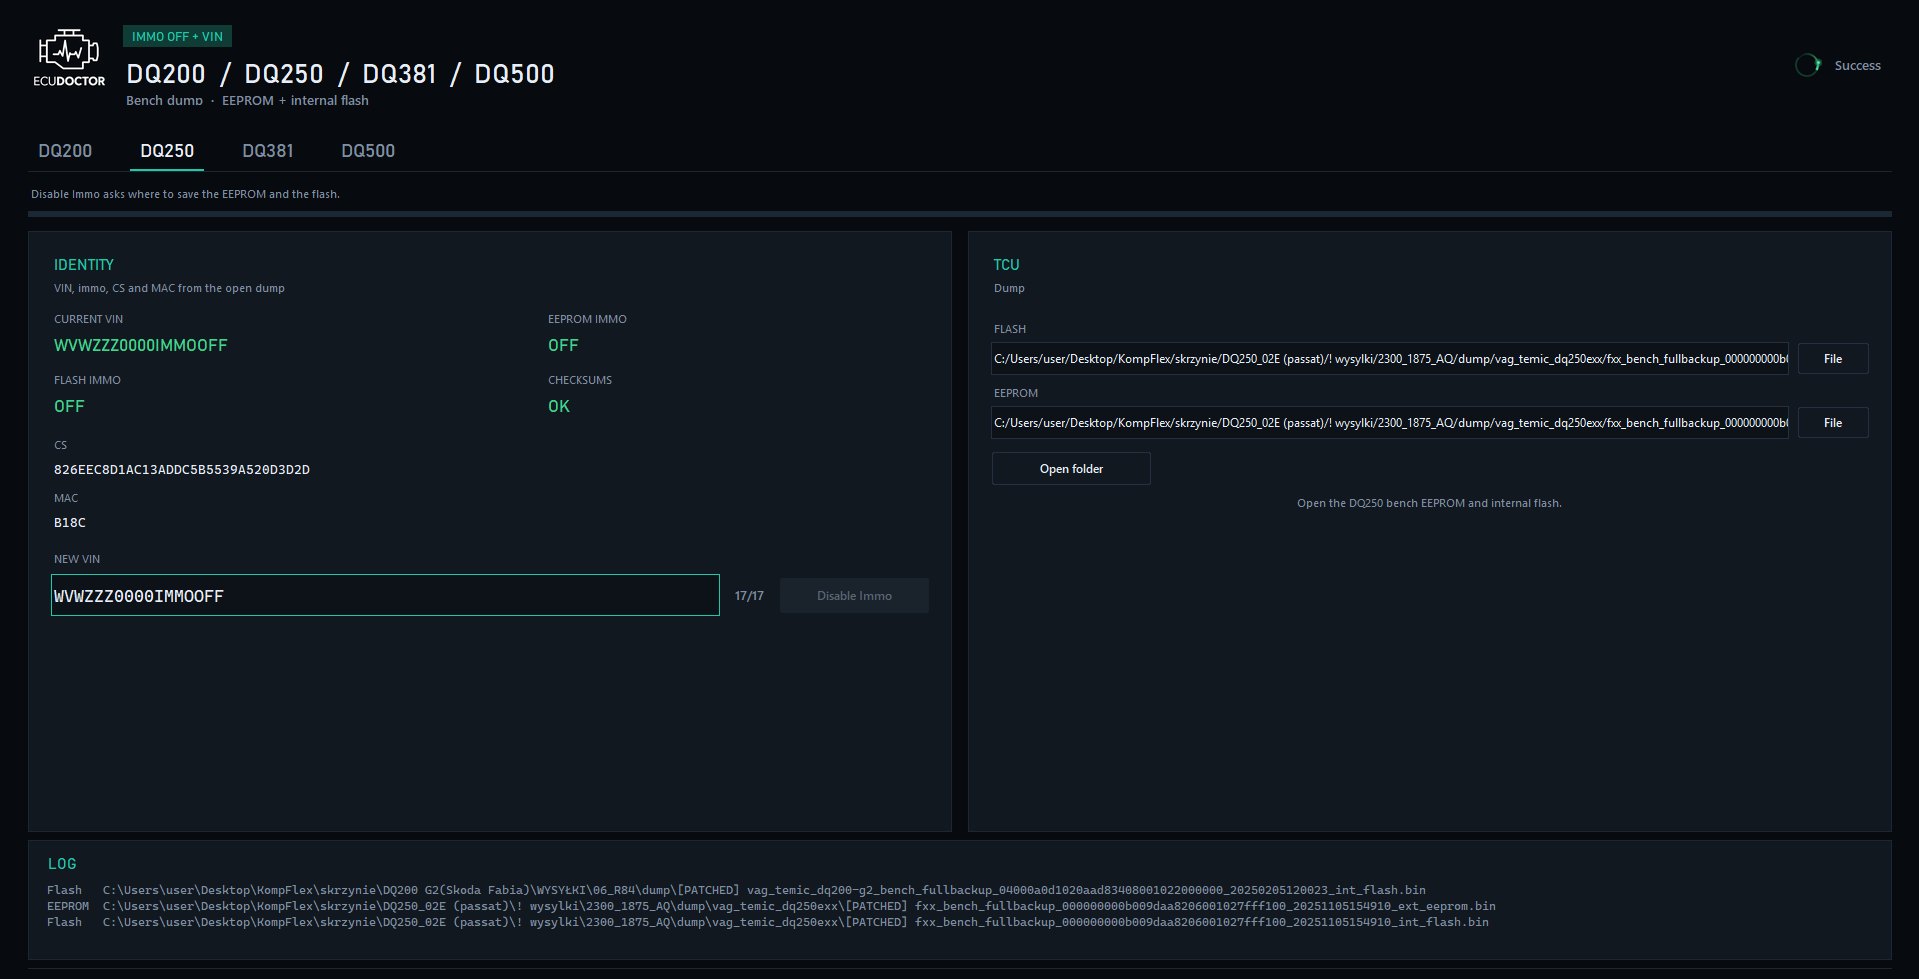Click the EEPROM ext_eeprom.bin log line

tap(771, 906)
